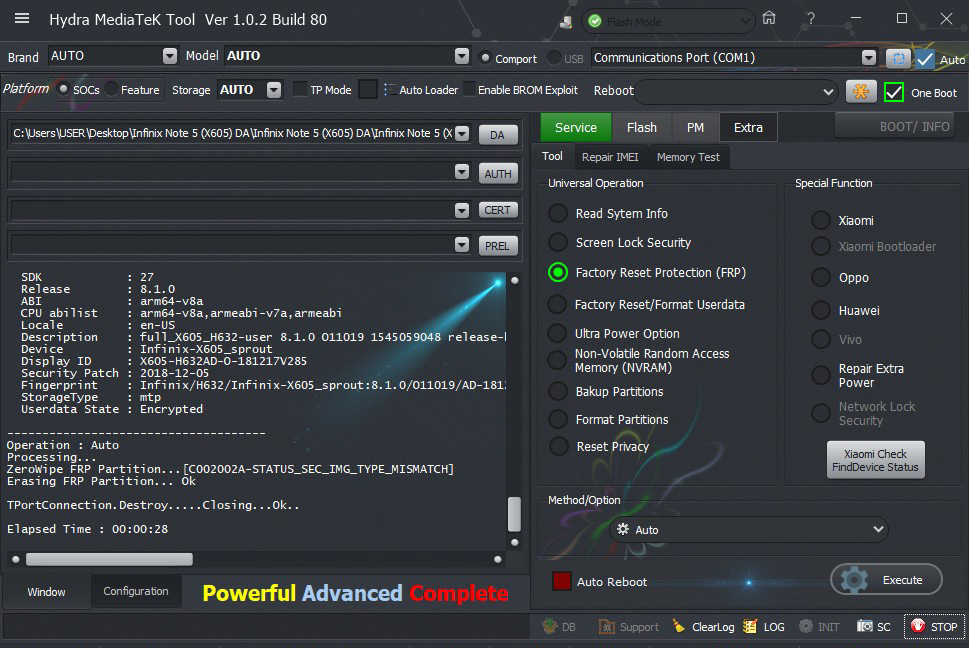This screenshot has height=648, width=969.
Task: Expand the DA file path dropdown
Action: tap(462, 133)
